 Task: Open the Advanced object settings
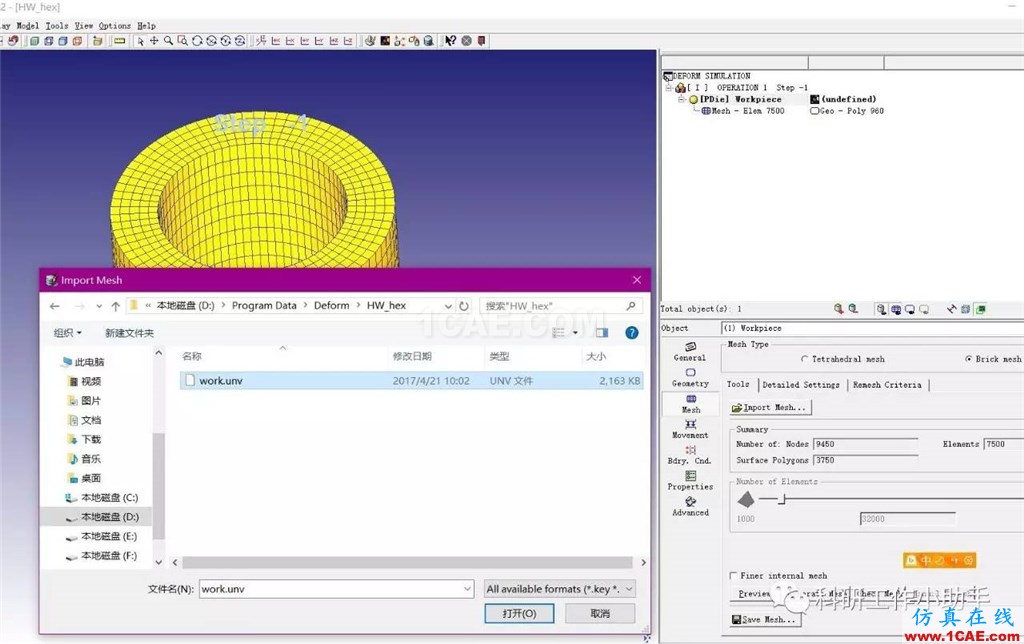(690, 506)
